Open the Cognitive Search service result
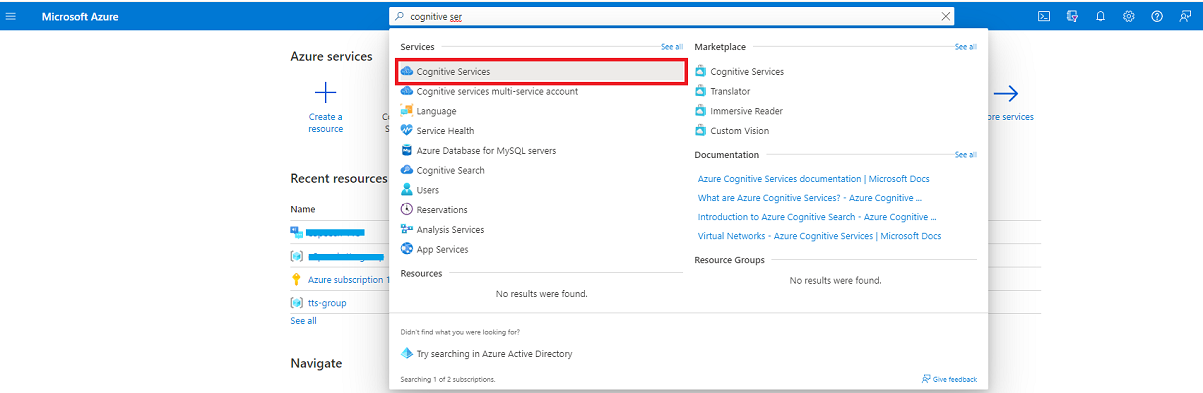This screenshot has width=1203, height=393. pyautogui.click(x=450, y=170)
